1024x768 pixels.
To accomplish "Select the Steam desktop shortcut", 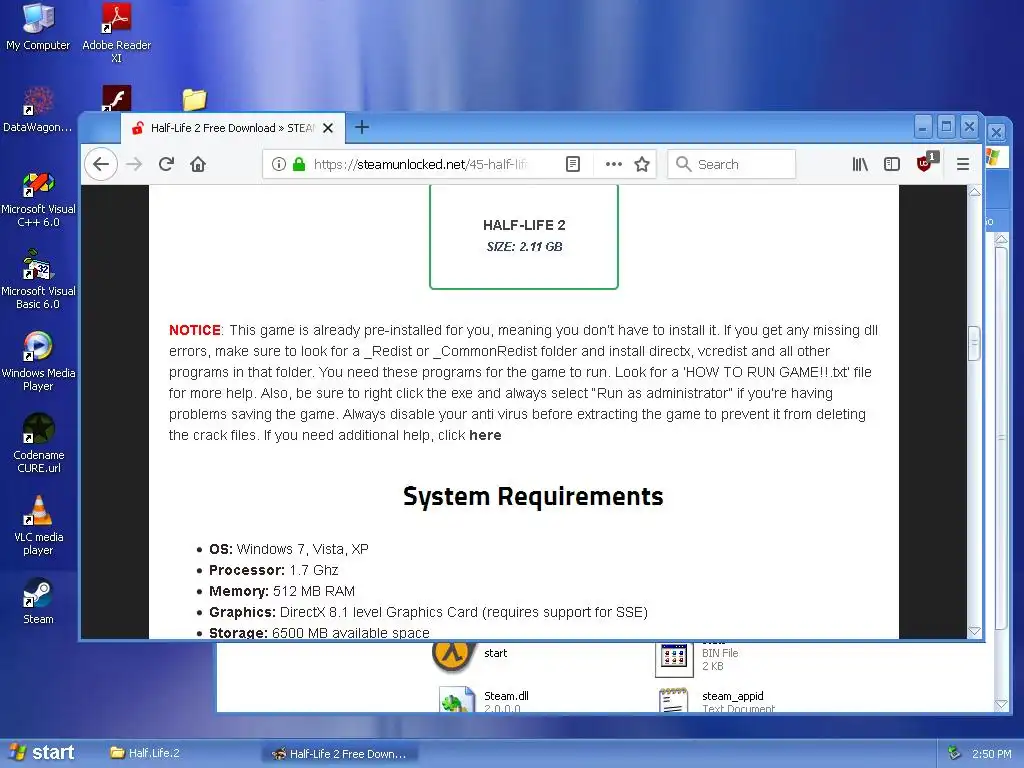I will click(x=38, y=601).
